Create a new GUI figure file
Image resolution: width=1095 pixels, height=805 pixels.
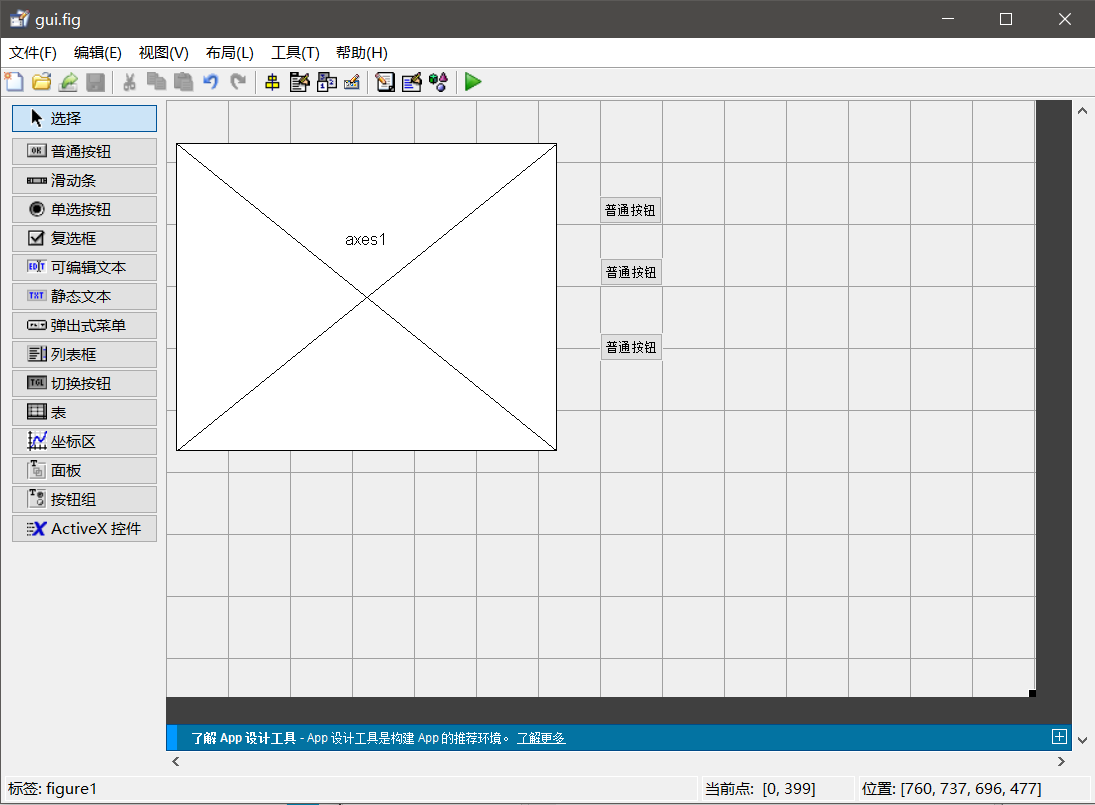pyautogui.click(x=14, y=82)
